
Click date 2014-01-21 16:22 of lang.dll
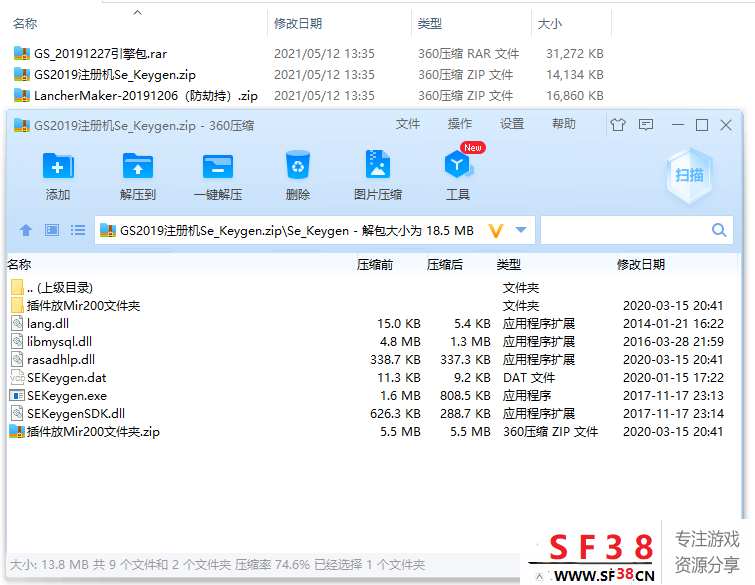673,324
